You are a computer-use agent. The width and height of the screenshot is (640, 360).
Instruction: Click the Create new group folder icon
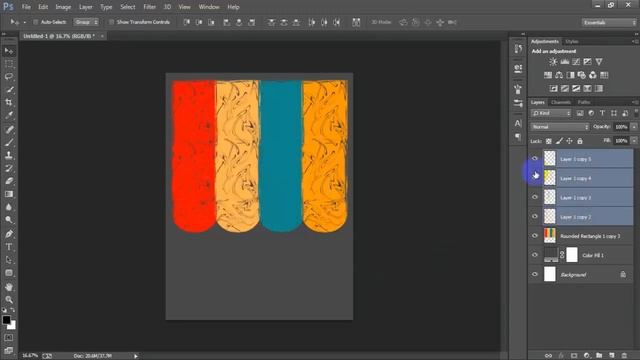pos(599,356)
